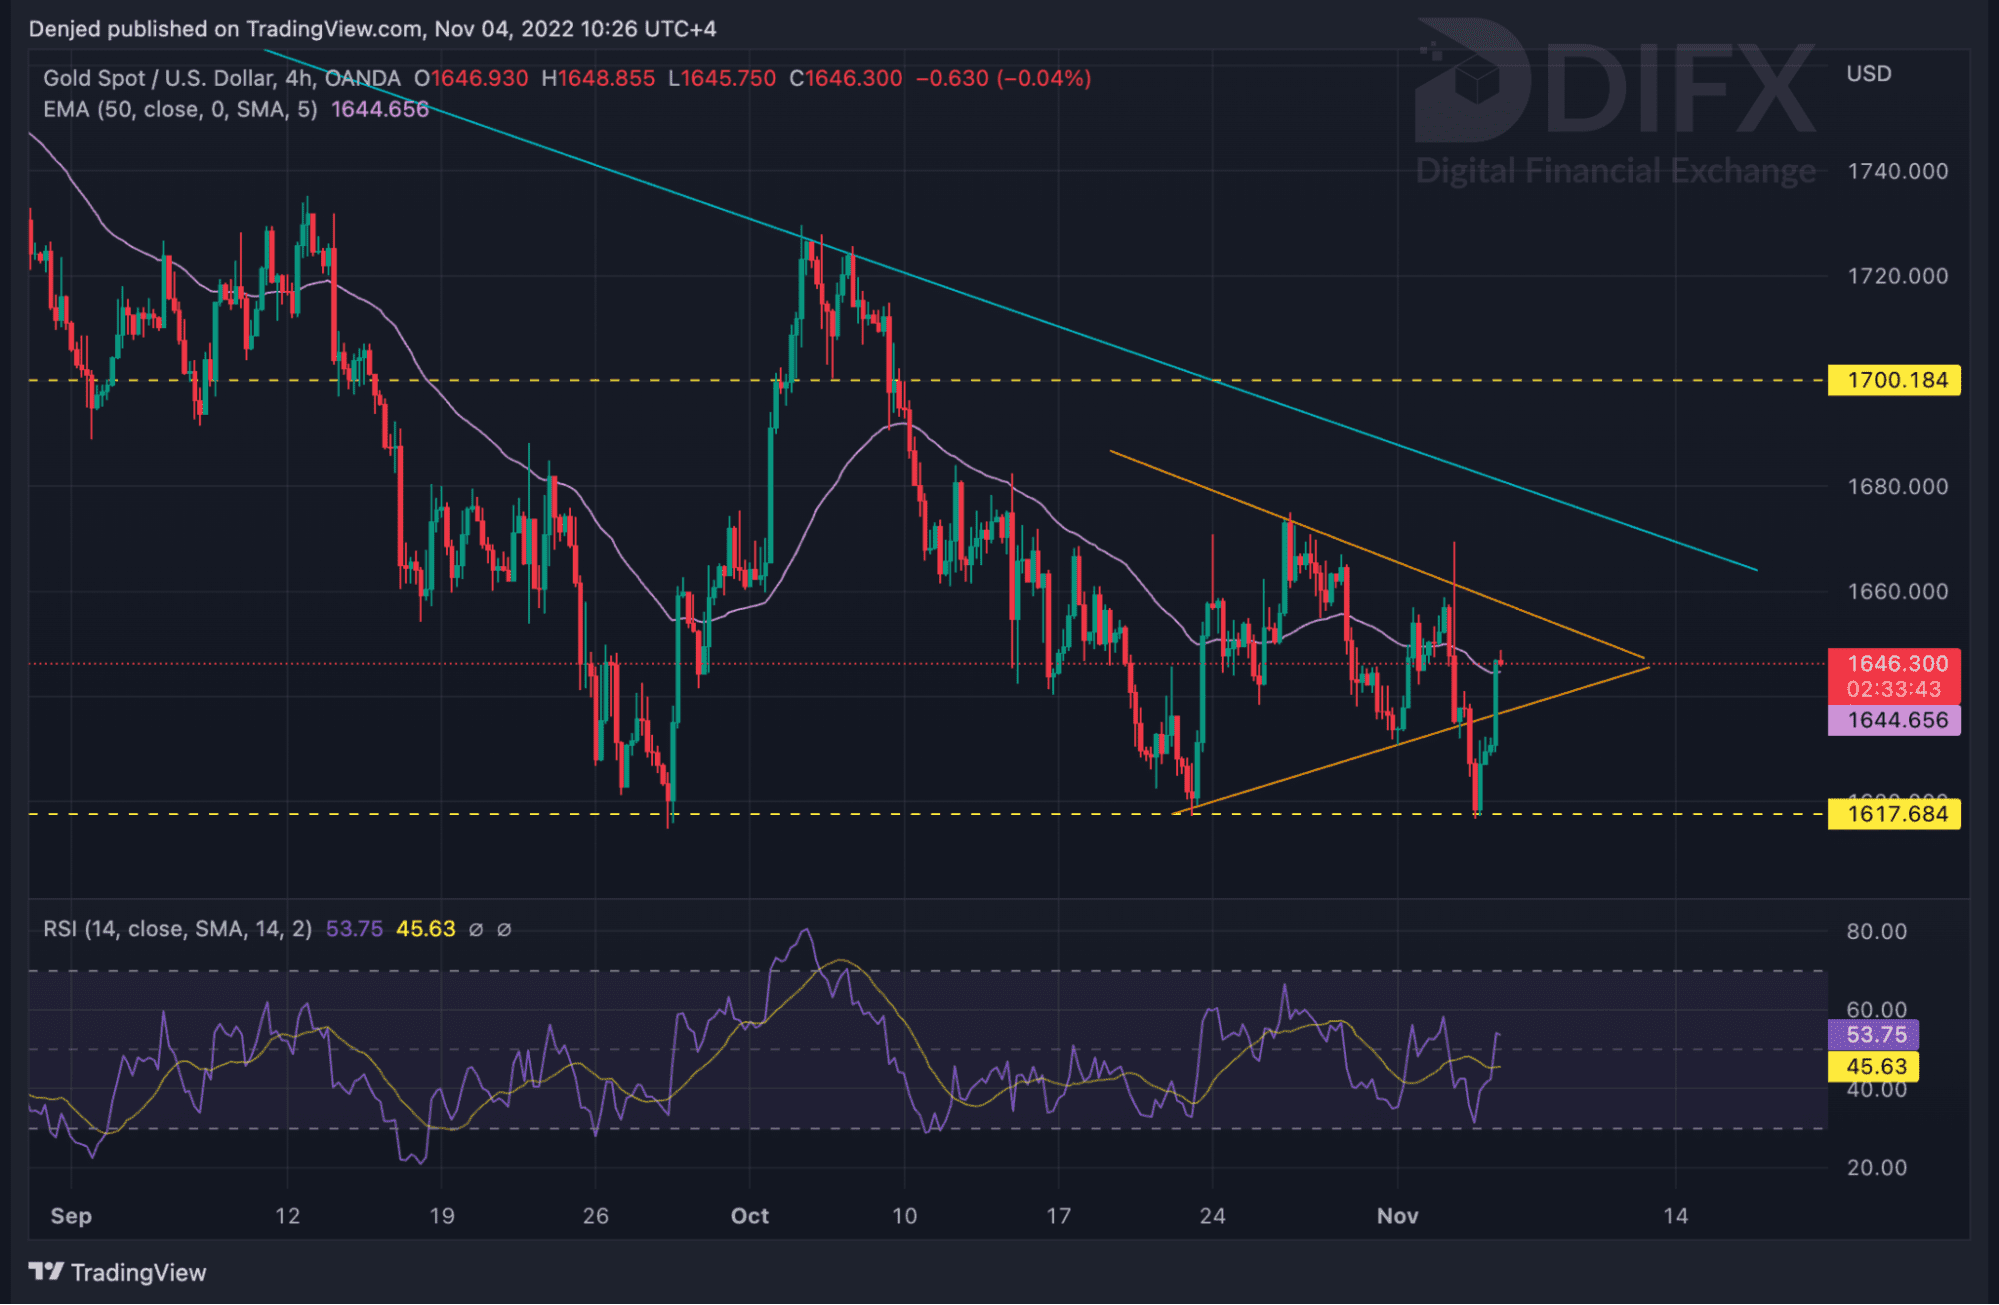Click the purple 53.75 RSI axis label
This screenshot has width=1999, height=1305.
[1874, 1035]
